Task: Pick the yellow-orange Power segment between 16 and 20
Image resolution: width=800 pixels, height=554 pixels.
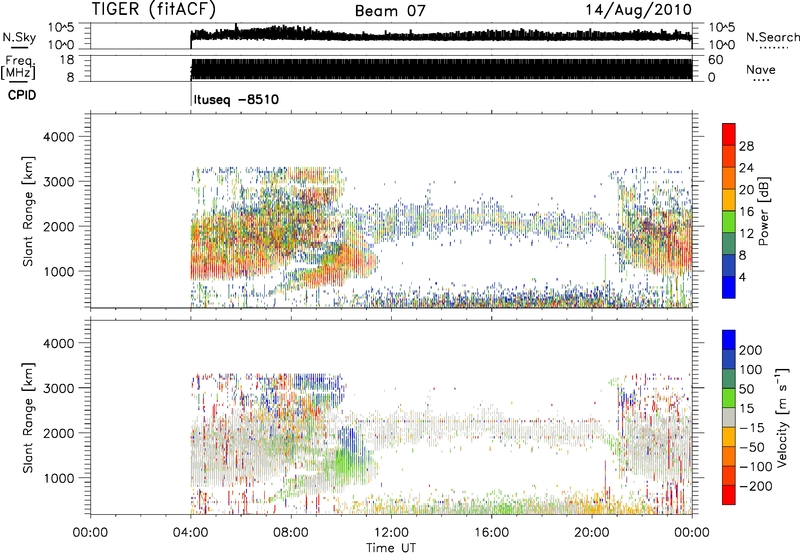Action: 729,200
